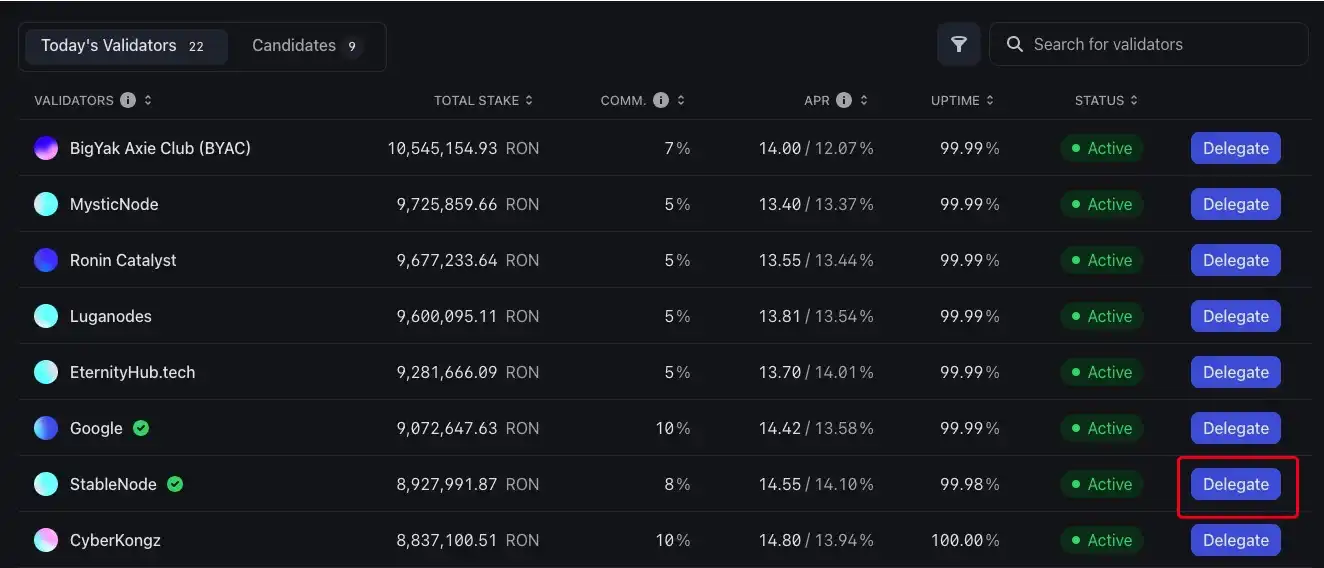Viewport: 1324px width, 568px height.
Task: Click the CyberKongz avatar icon
Action: [46, 540]
